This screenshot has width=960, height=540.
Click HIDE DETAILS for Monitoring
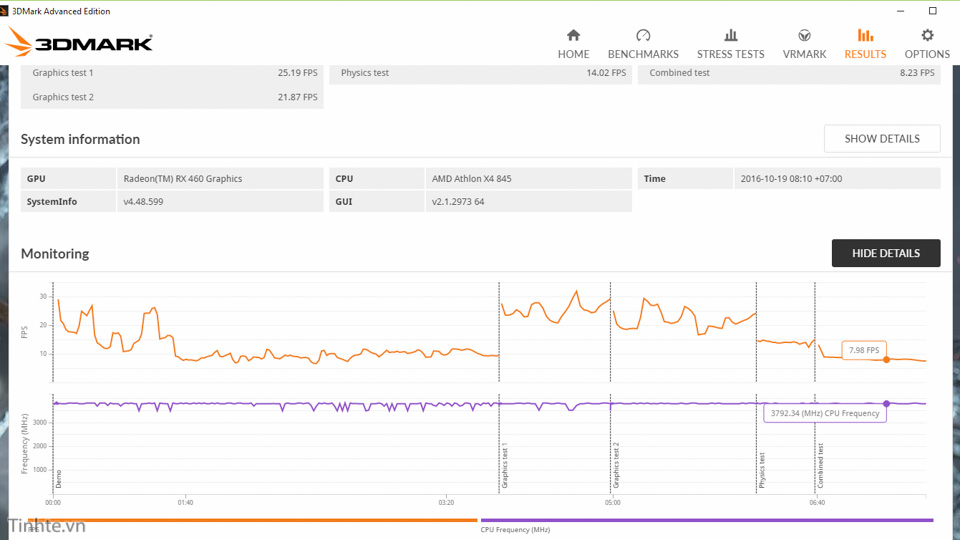point(885,253)
